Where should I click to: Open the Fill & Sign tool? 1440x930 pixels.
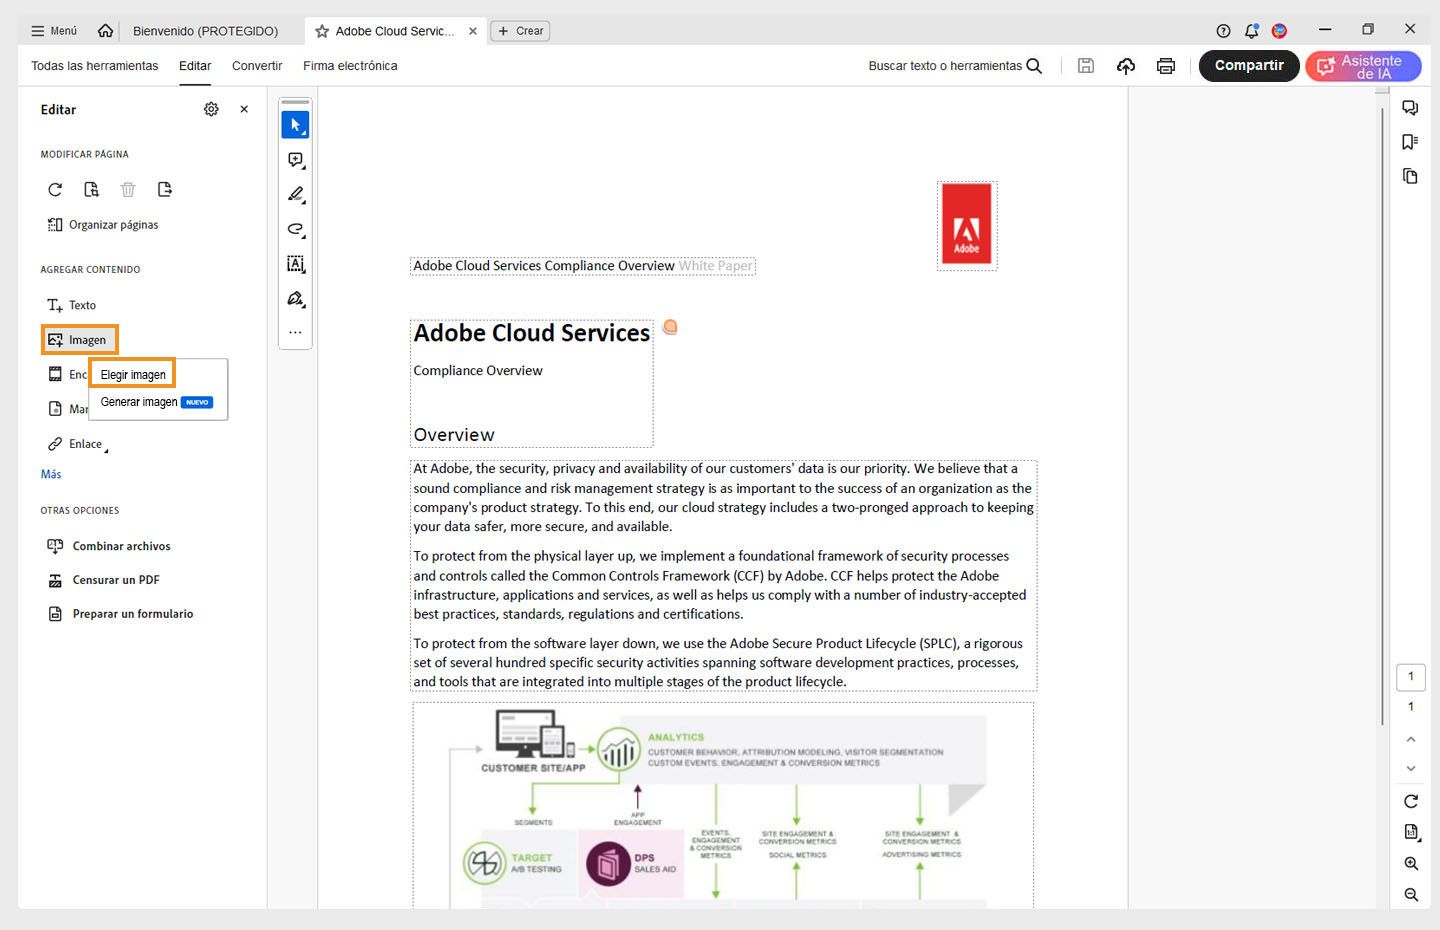tap(295, 299)
